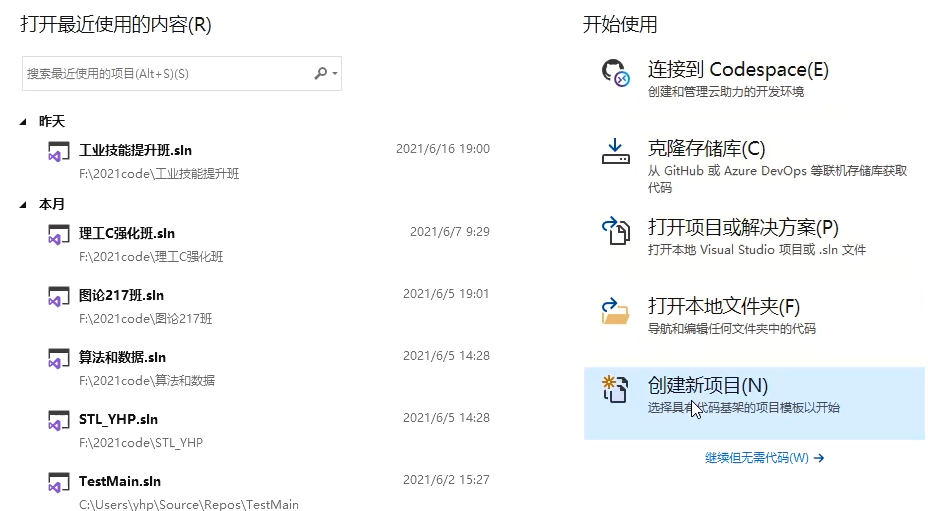Image resolution: width=928 pixels, height=511 pixels.
Task: Click the Codespace connection icon
Action: [614, 73]
